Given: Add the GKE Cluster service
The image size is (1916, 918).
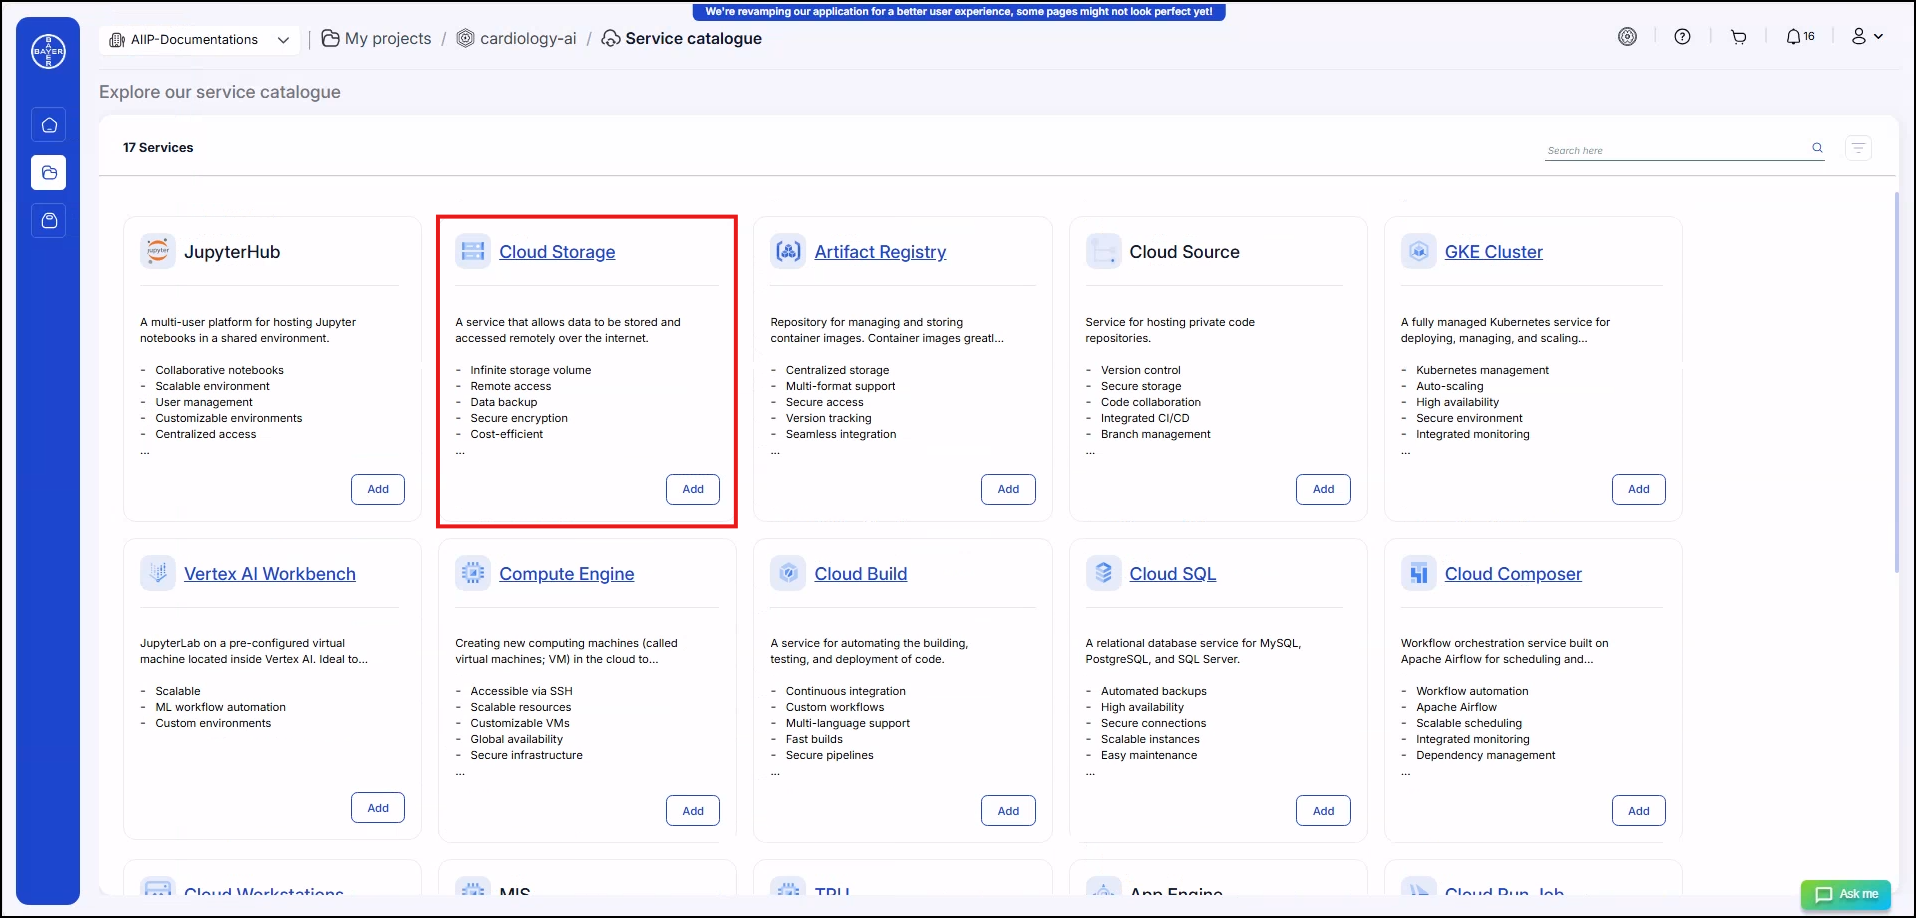Looking at the screenshot, I should click(1638, 489).
